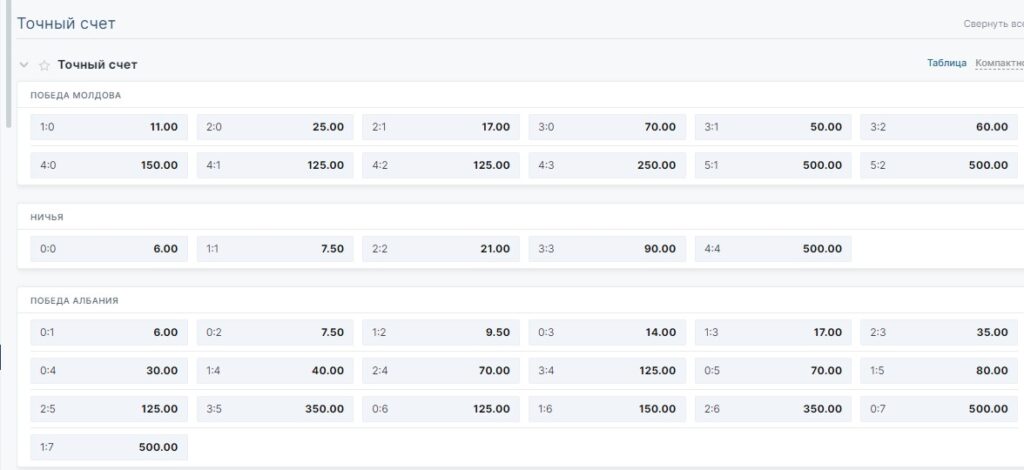Pick score 0:5 at 70.00
Image resolution: width=1024 pixels, height=470 pixels.
773,370
